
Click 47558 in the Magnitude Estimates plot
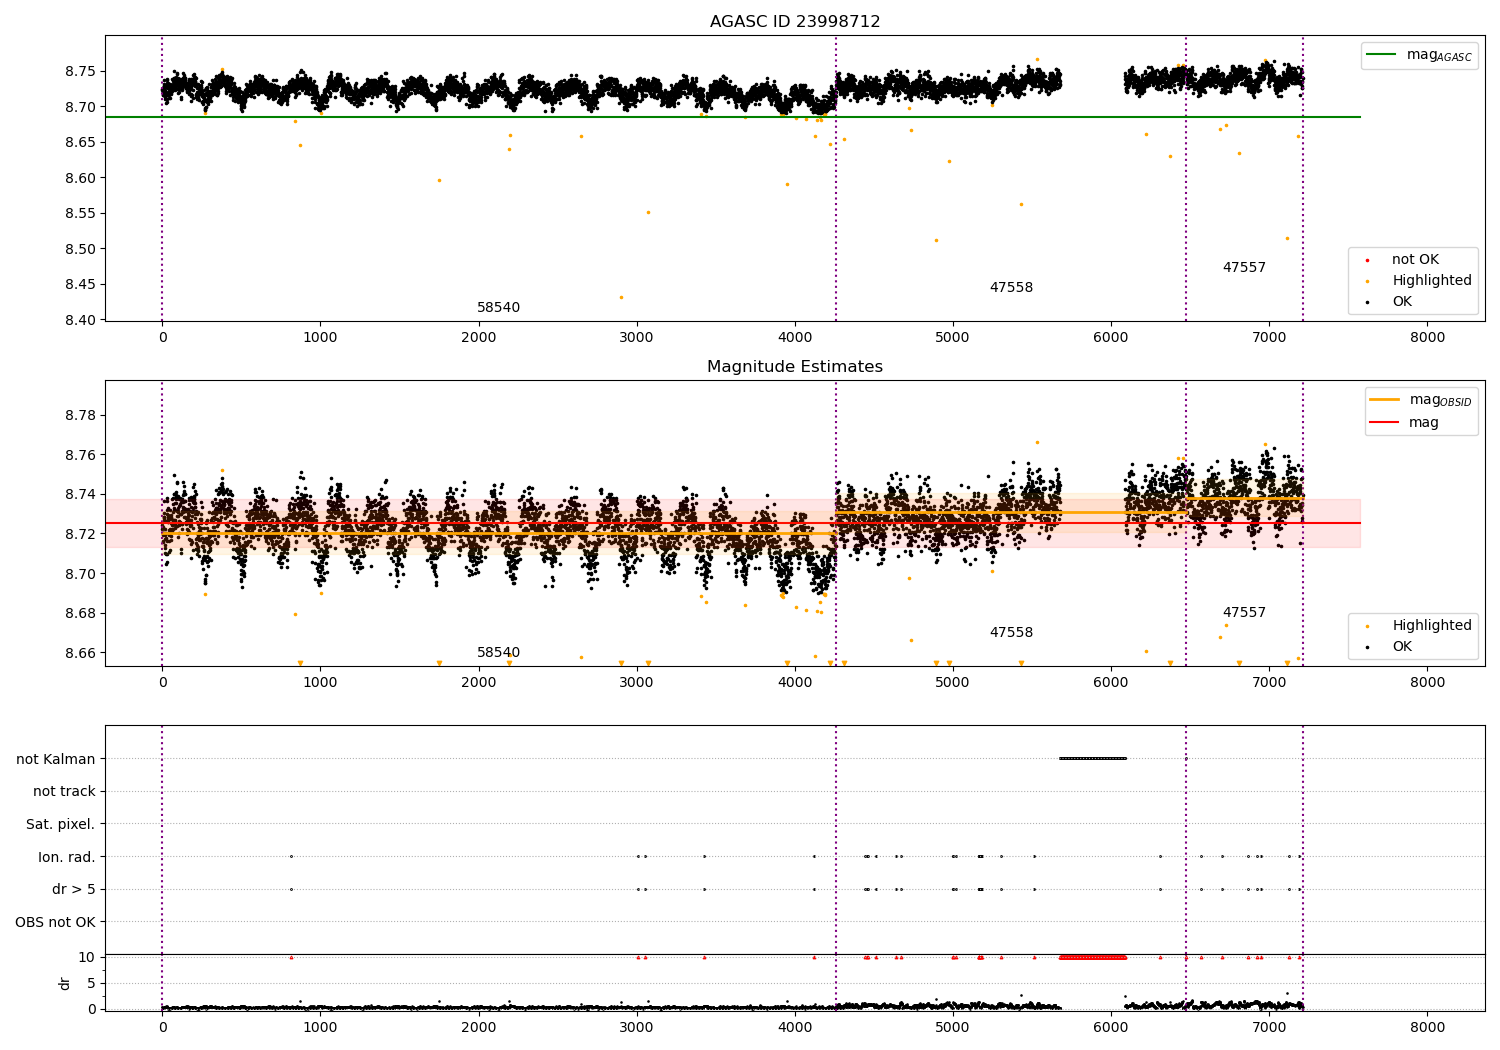point(1011,633)
